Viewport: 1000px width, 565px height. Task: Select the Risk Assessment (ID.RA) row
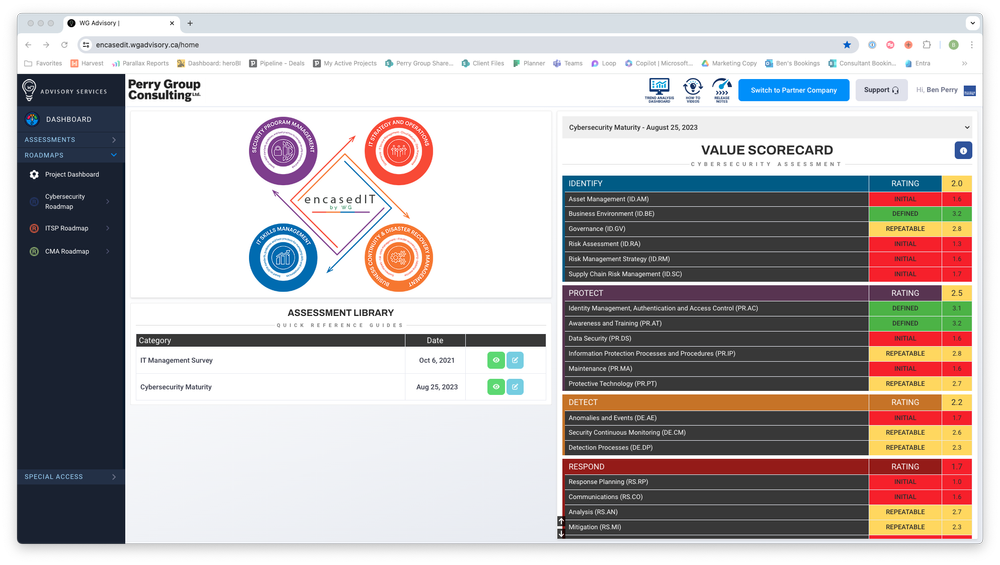[x=767, y=244]
